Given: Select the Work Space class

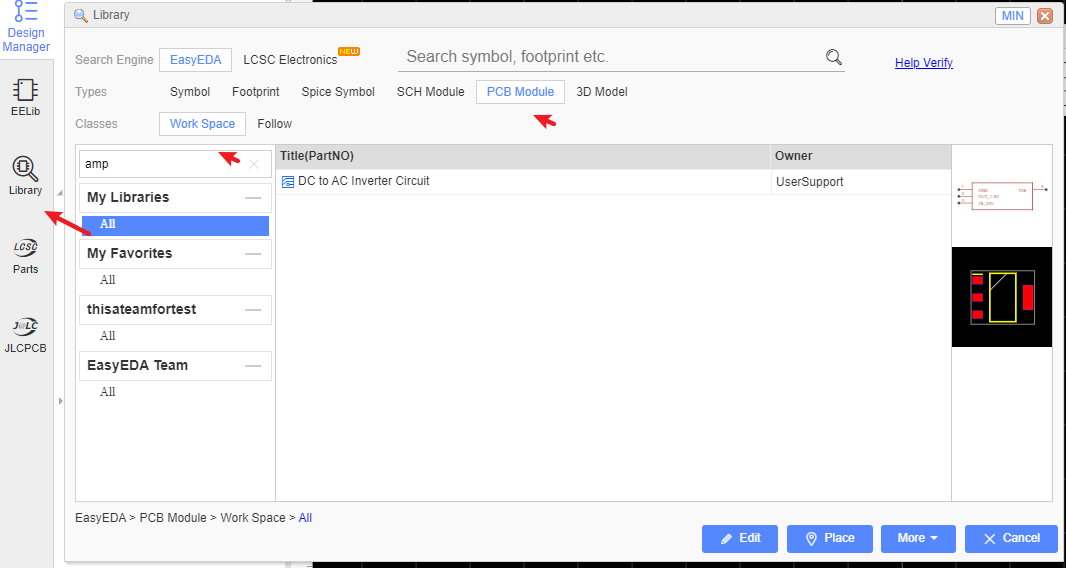Looking at the screenshot, I should [x=203, y=124].
